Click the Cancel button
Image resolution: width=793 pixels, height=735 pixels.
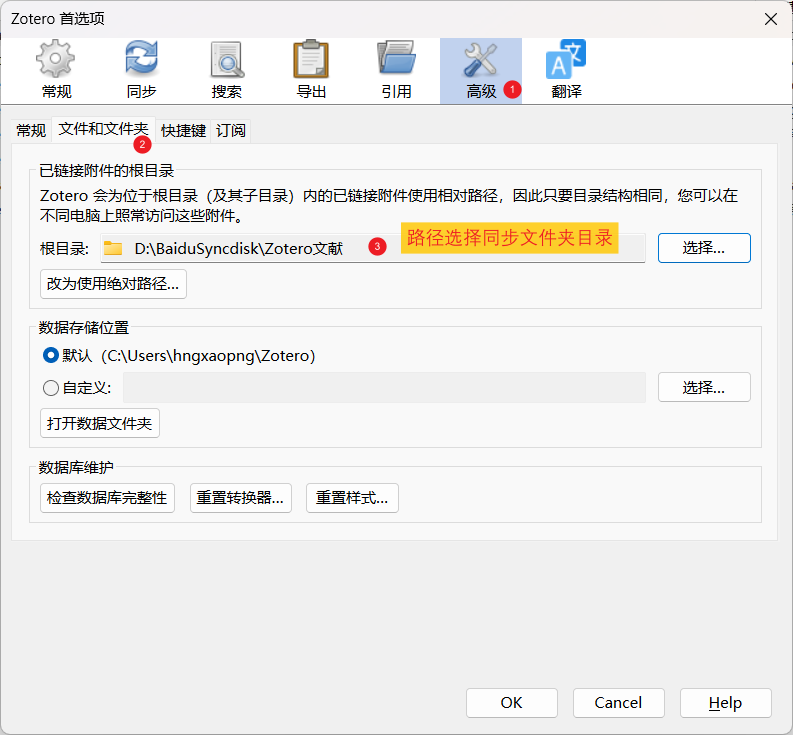pyautogui.click(x=619, y=703)
